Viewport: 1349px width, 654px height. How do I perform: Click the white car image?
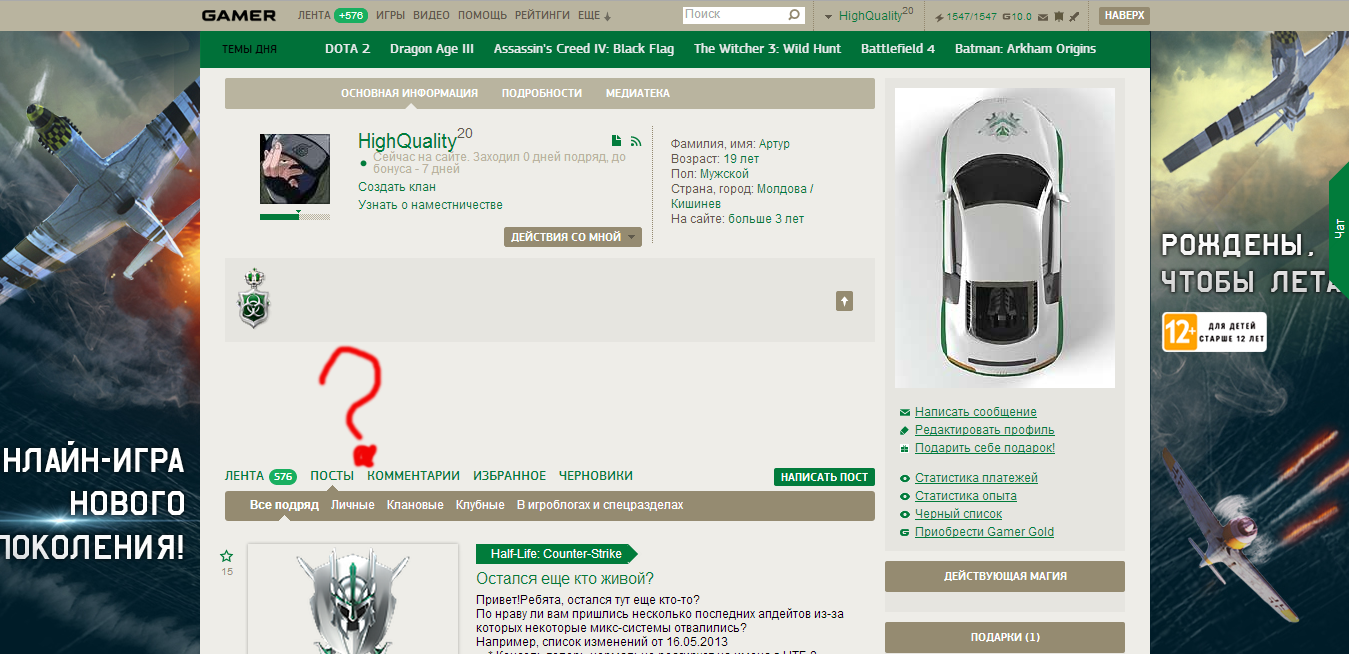coord(1005,238)
